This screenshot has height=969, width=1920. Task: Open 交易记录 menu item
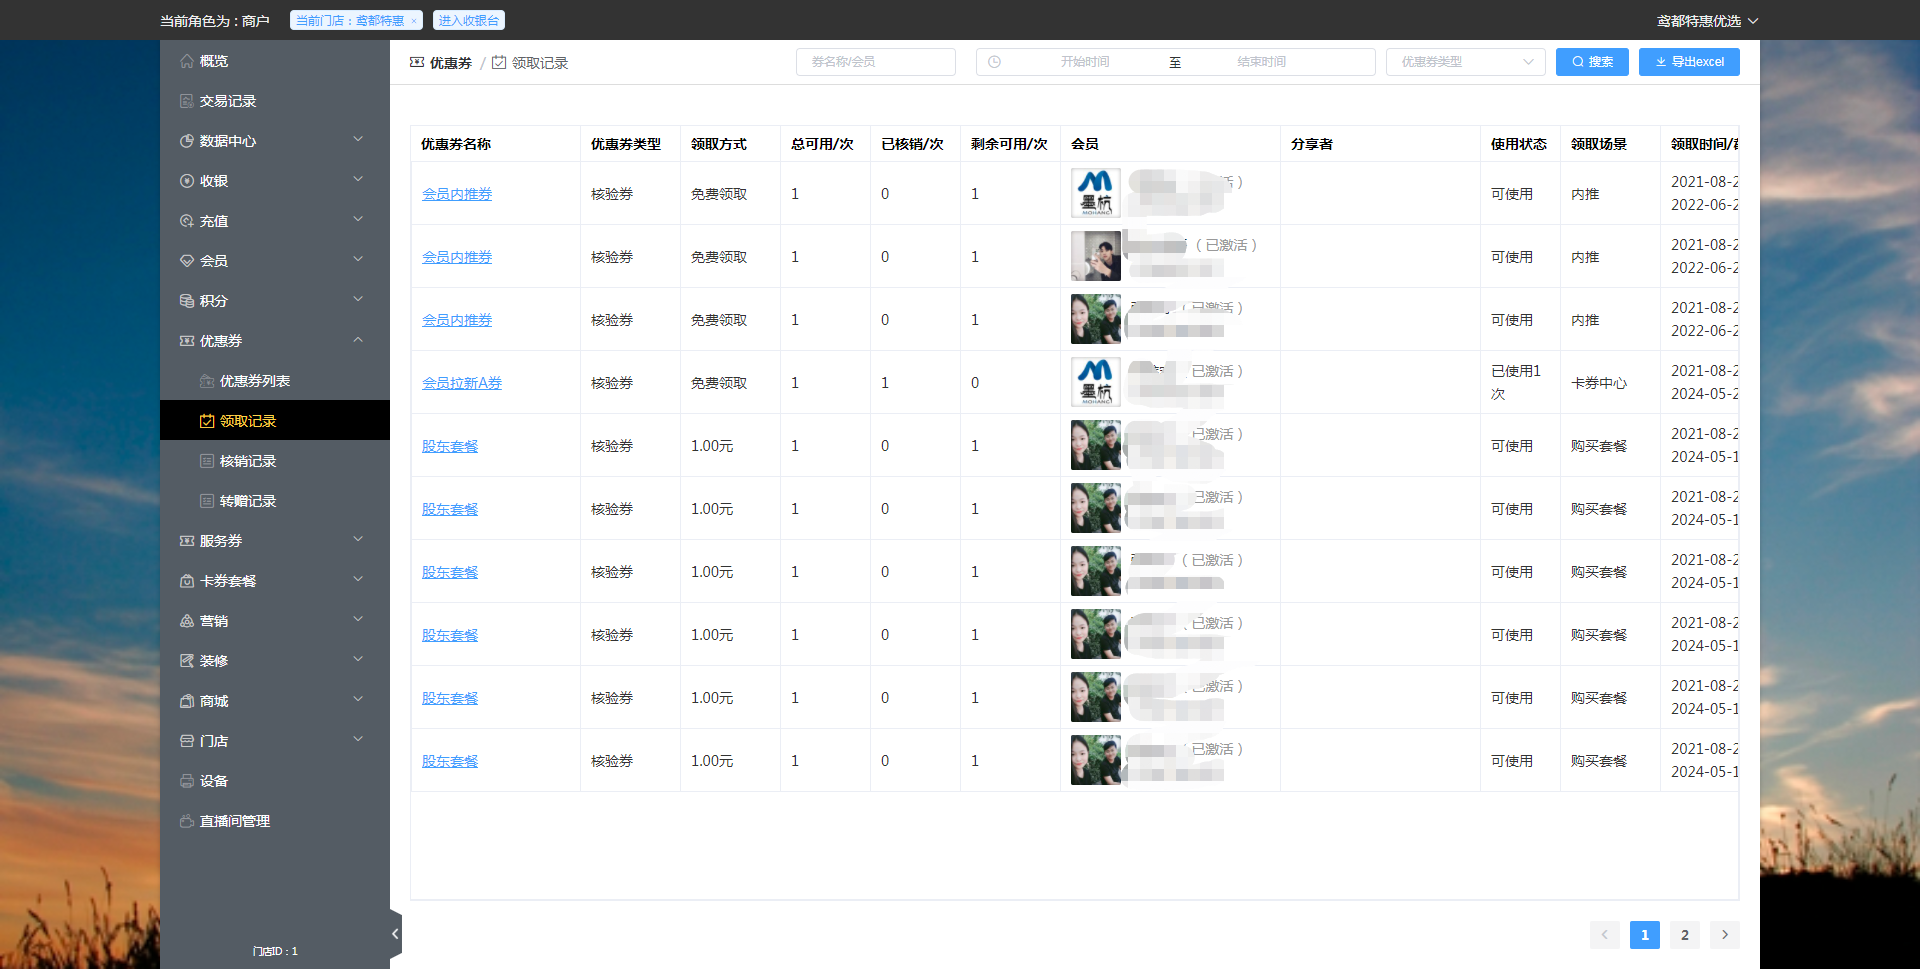pos(275,101)
